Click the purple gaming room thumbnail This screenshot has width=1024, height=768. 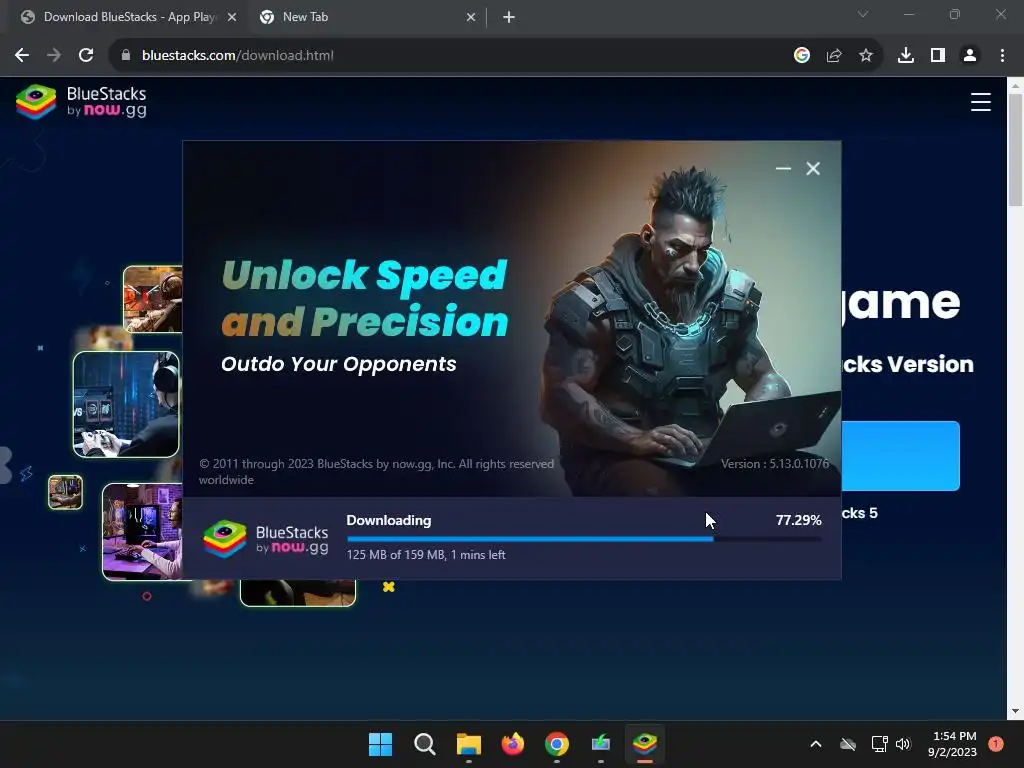click(x=142, y=532)
